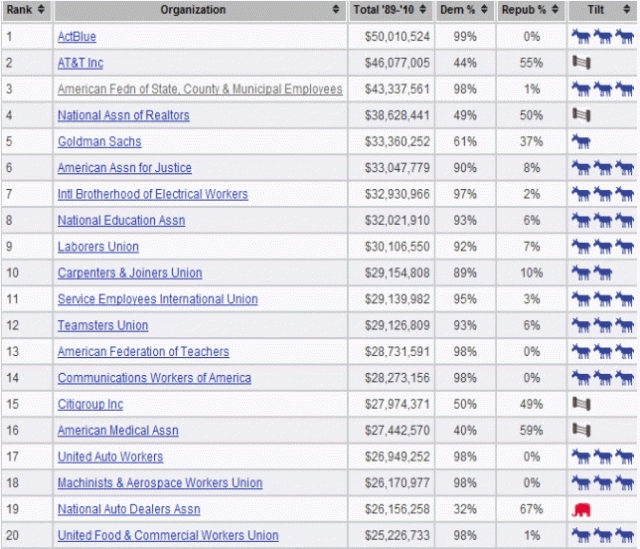This screenshot has height=549, width=640.
Task: Sort by Total '89-'10 column arrows
Action: (x=424, y=10)
